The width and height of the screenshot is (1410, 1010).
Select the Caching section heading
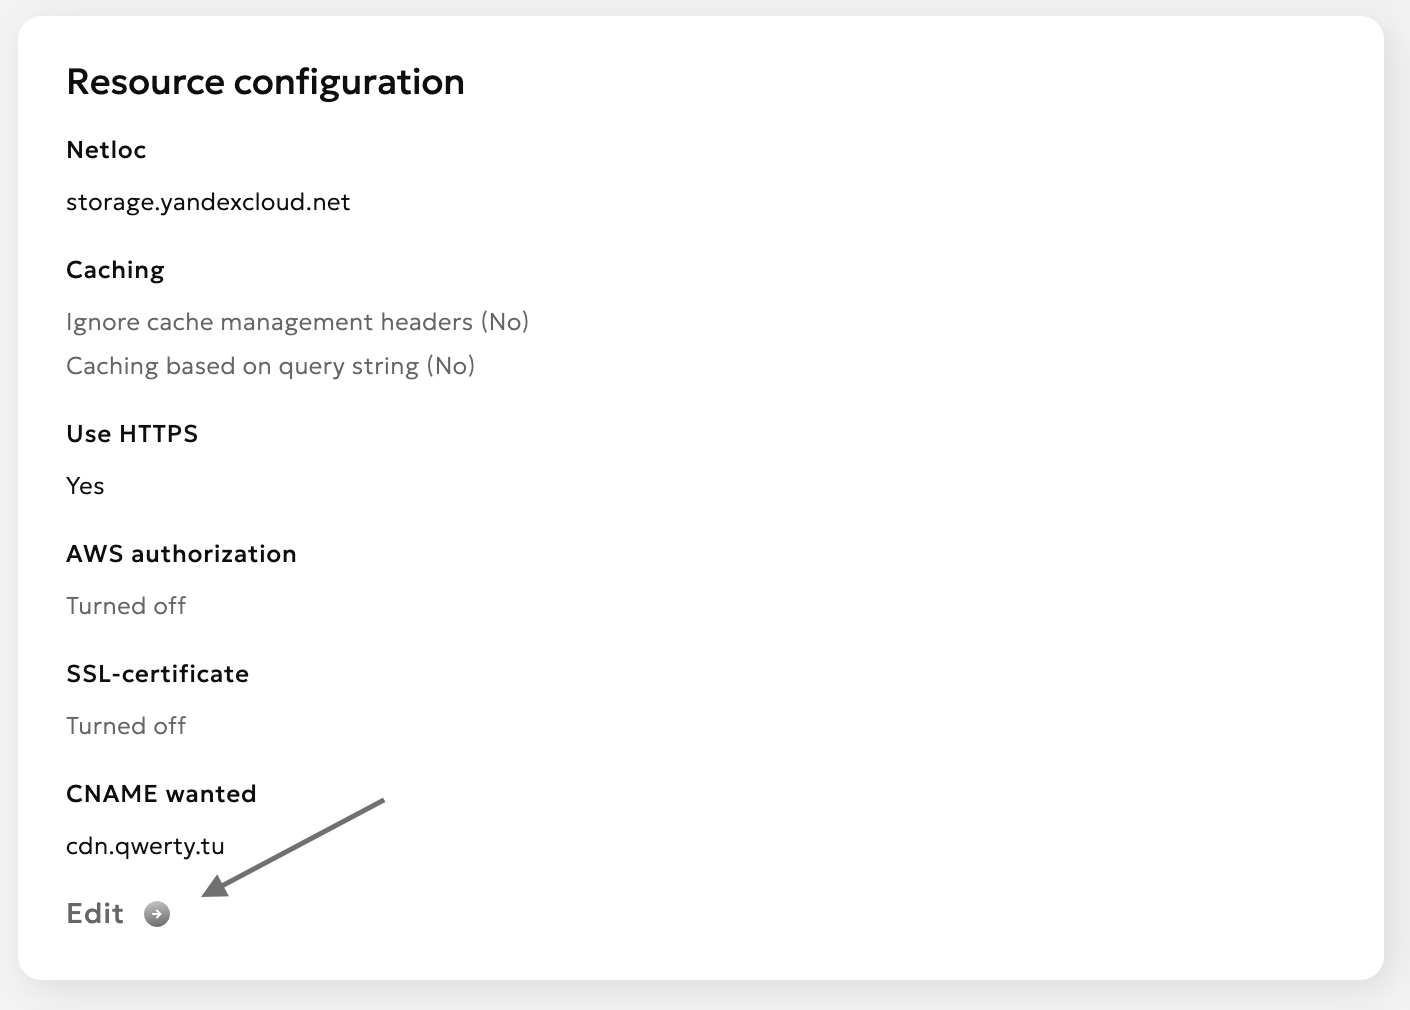pyautogui.click(x=115, y=270)
